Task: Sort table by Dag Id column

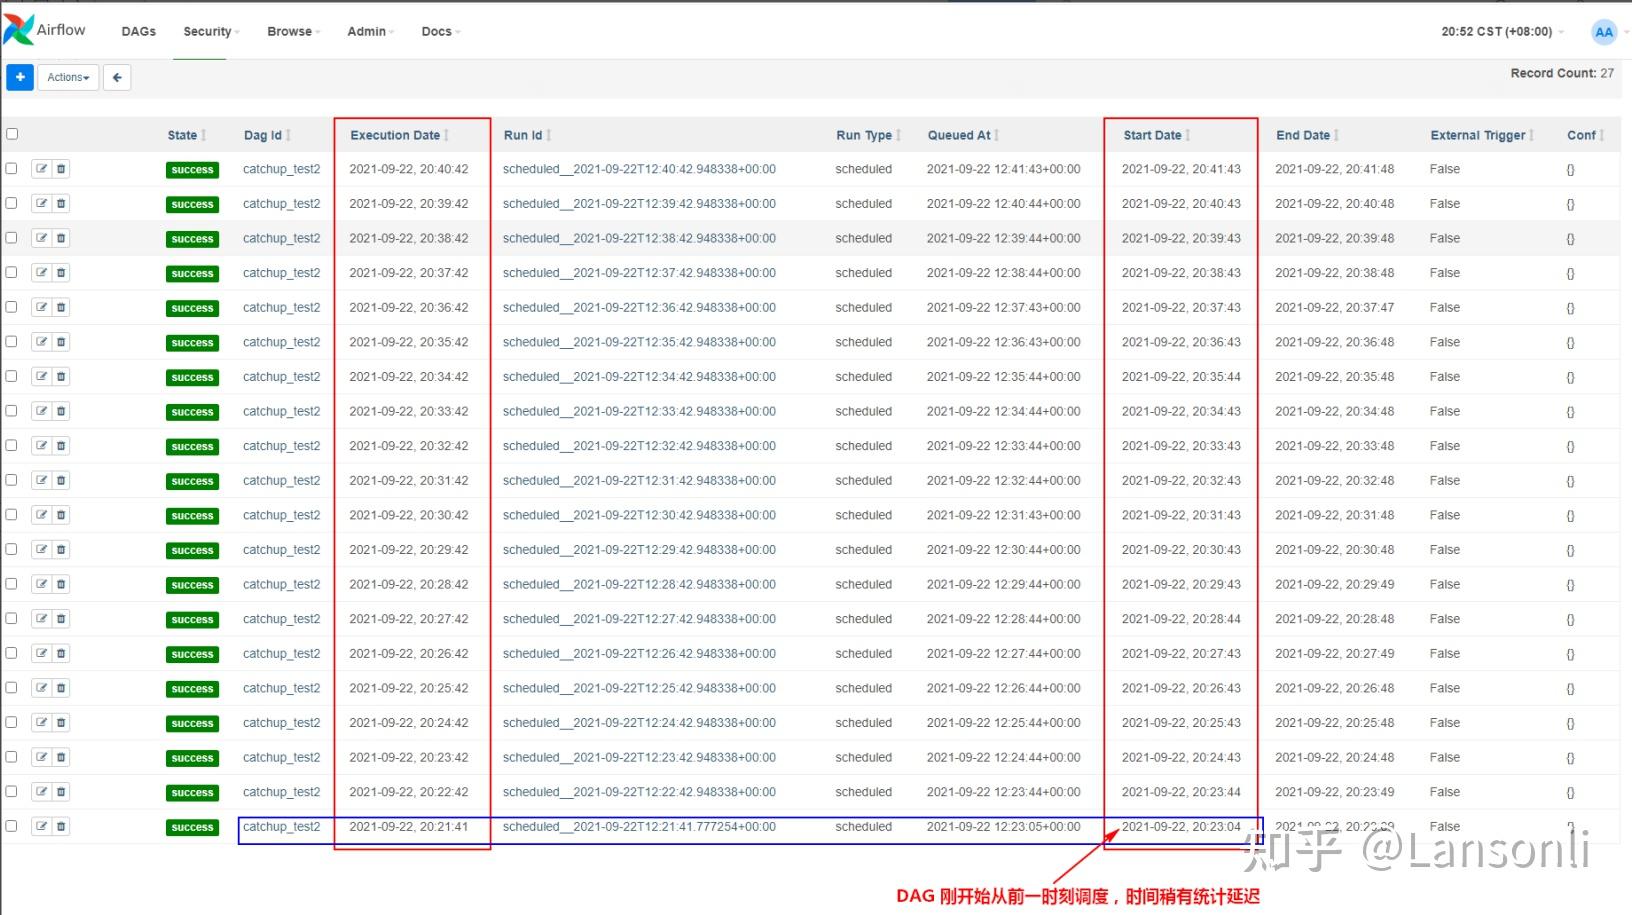Action: (267, 135)
